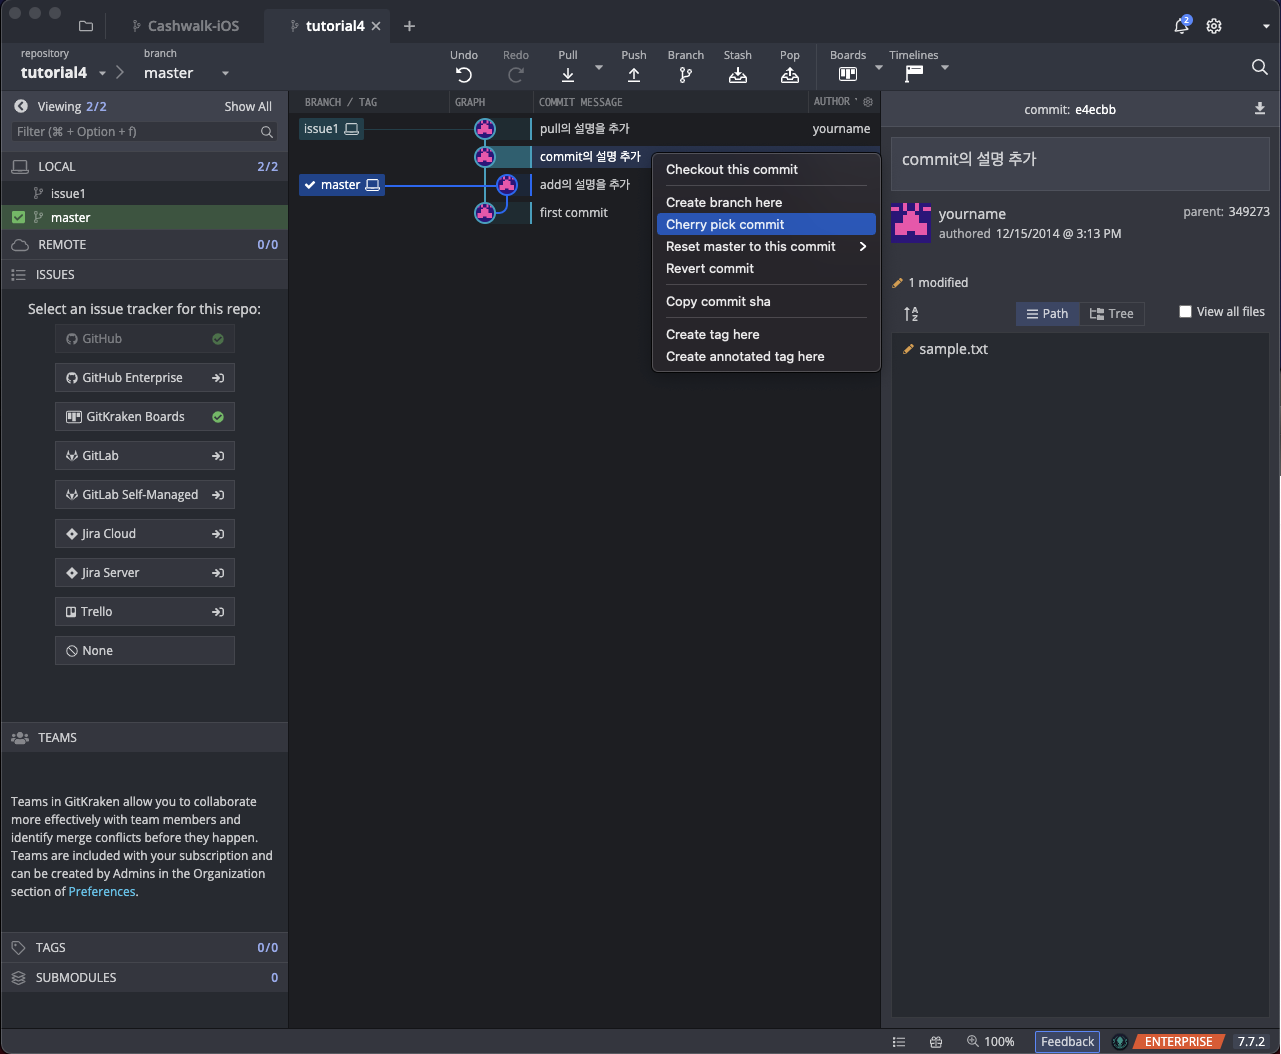The height and width of the screenshot is (1054, 1281).
Task: Uncheck the master branch visibility checkbox
Action: point(19,217)
